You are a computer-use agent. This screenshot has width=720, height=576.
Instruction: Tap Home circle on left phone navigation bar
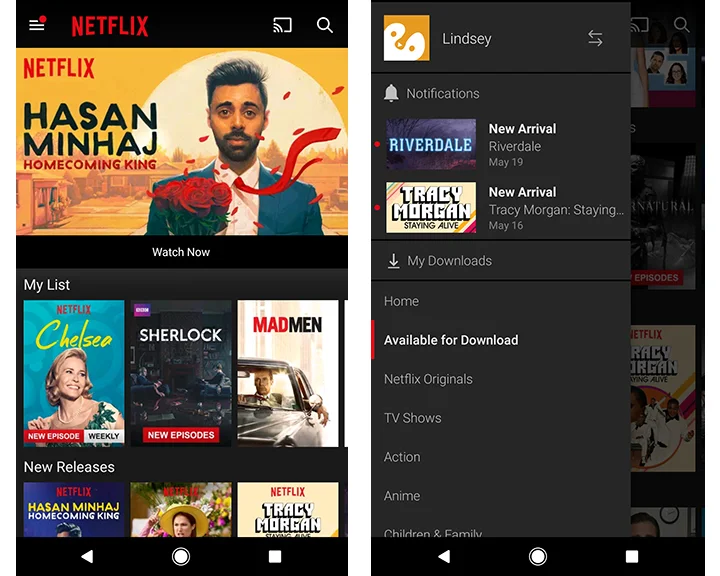coord(181,556)
